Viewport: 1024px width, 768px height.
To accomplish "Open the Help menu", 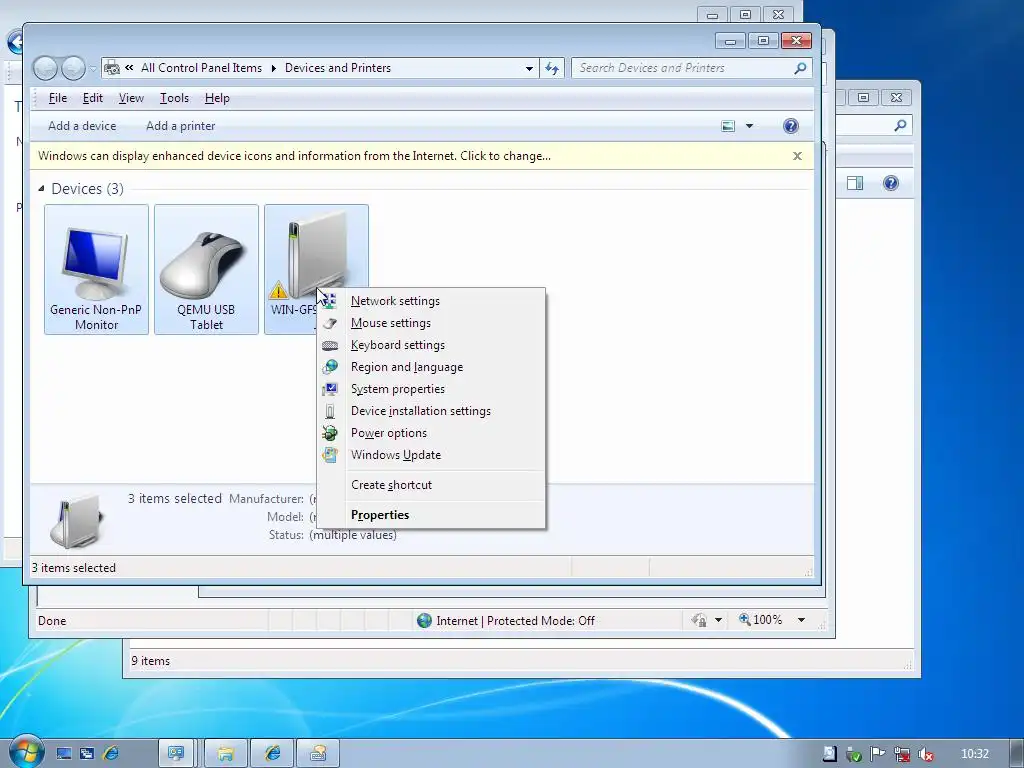I will point(217,98).
